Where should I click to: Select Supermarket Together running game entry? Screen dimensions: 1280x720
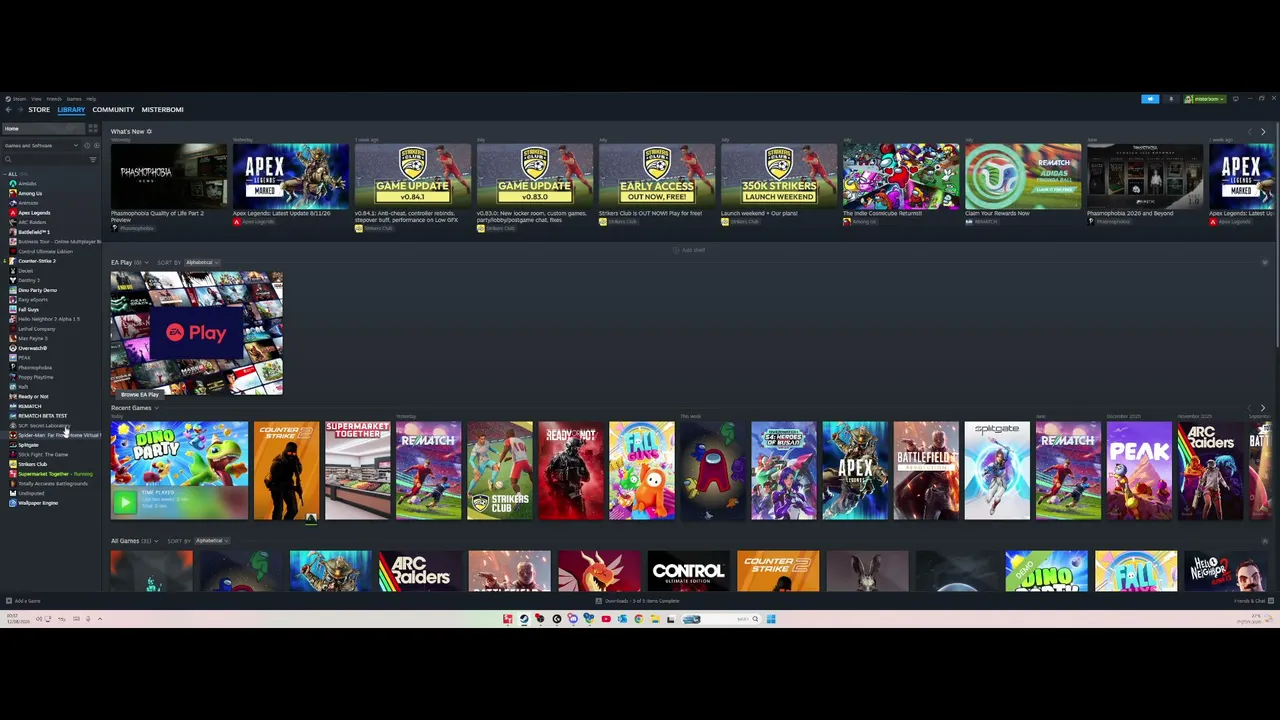coord(53,474)
